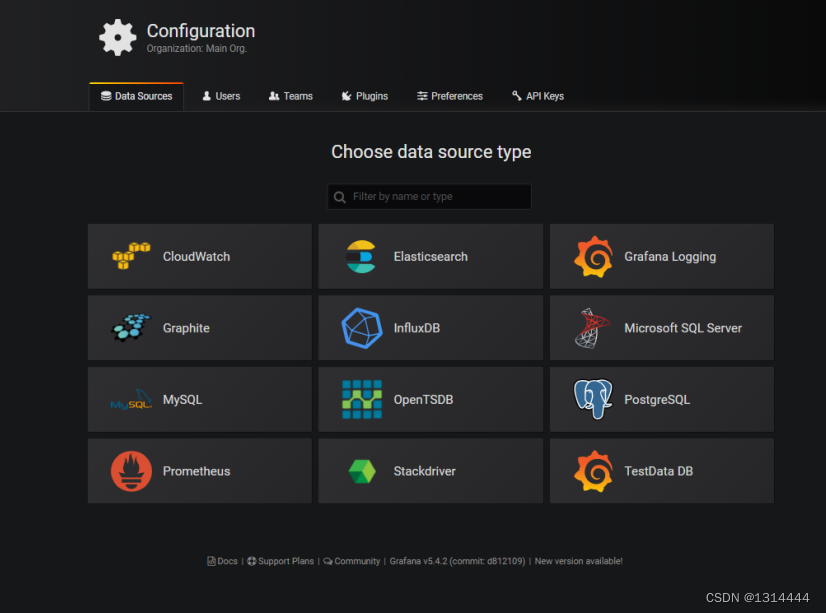Viewport: 826px width, 613px height.
Task: Pick the OpenTSDB label
Action: click(423, 400)
